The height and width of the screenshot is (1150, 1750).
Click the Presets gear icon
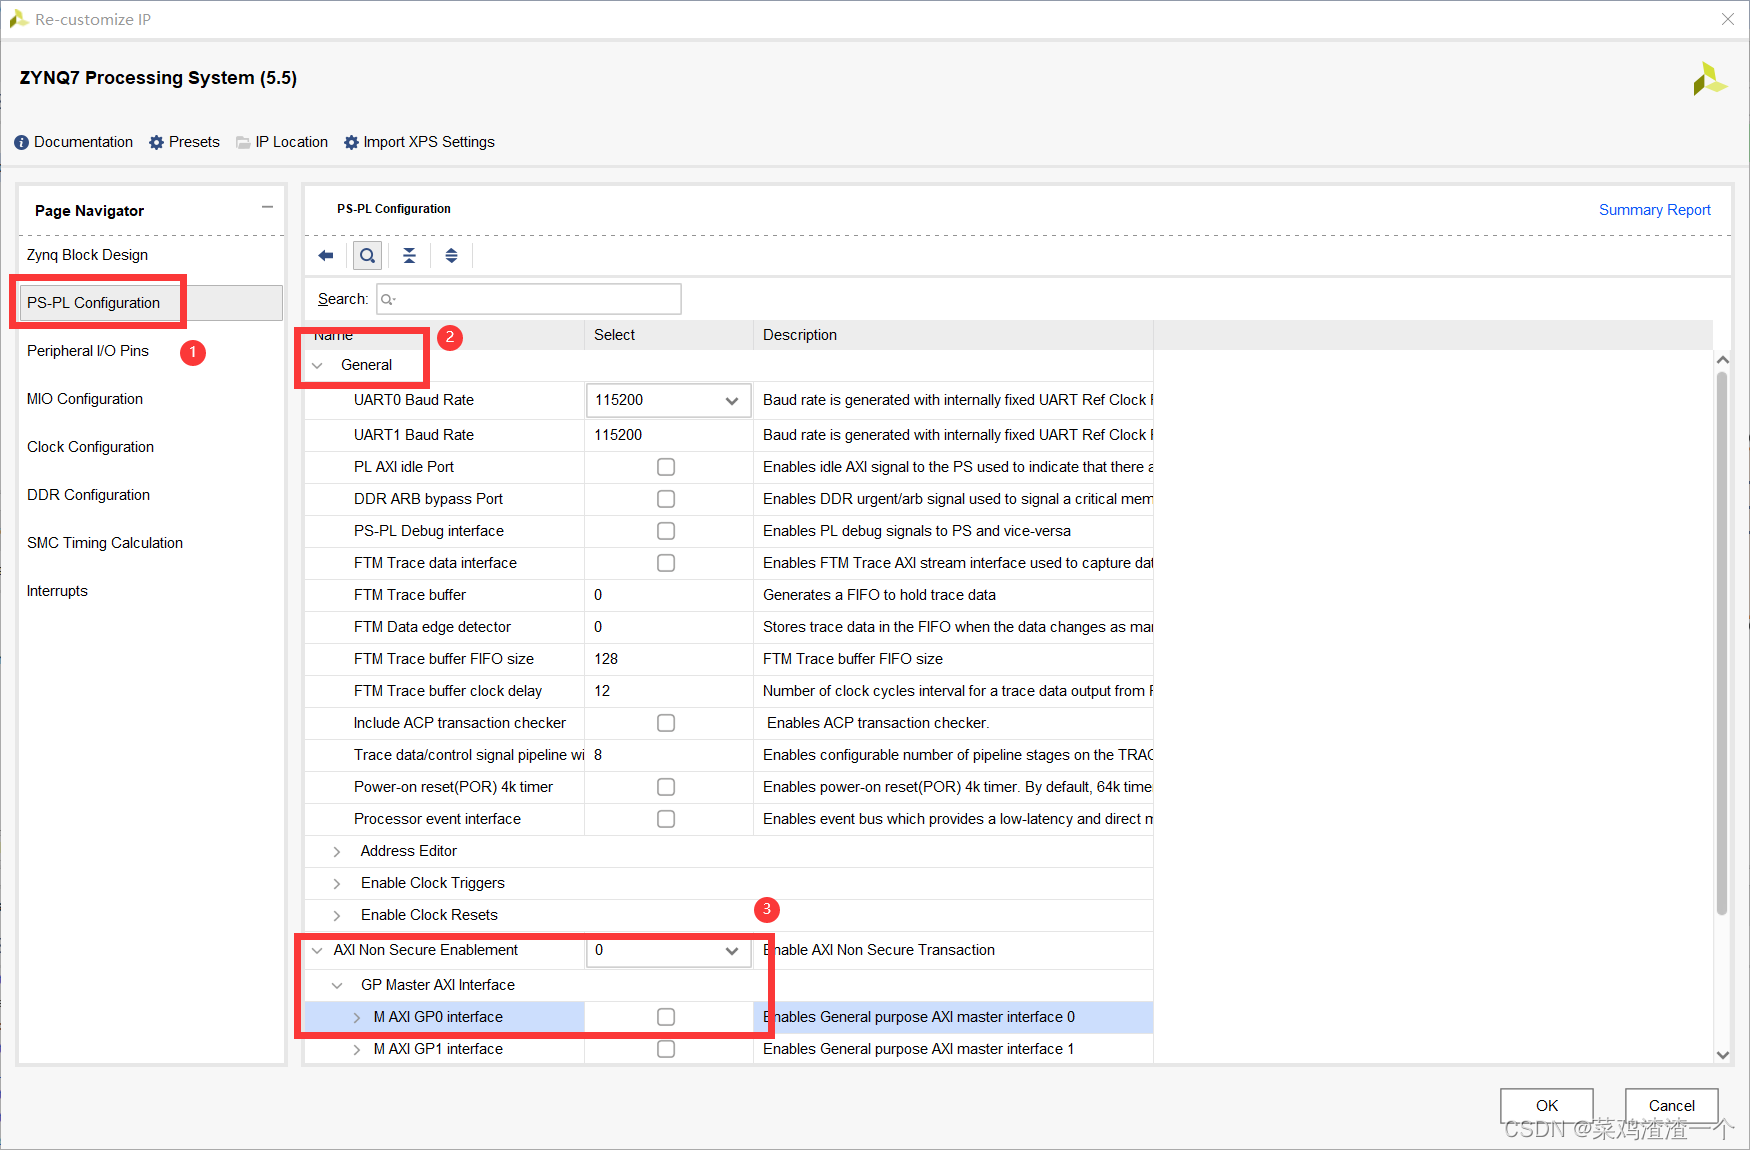coord(156,143)
